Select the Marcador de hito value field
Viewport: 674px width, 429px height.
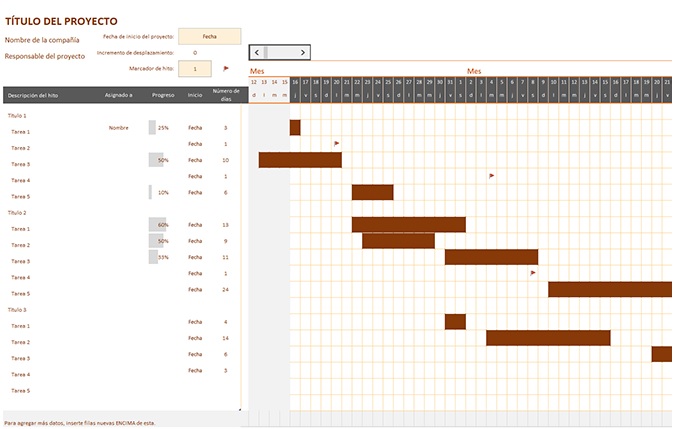point(195,69)
